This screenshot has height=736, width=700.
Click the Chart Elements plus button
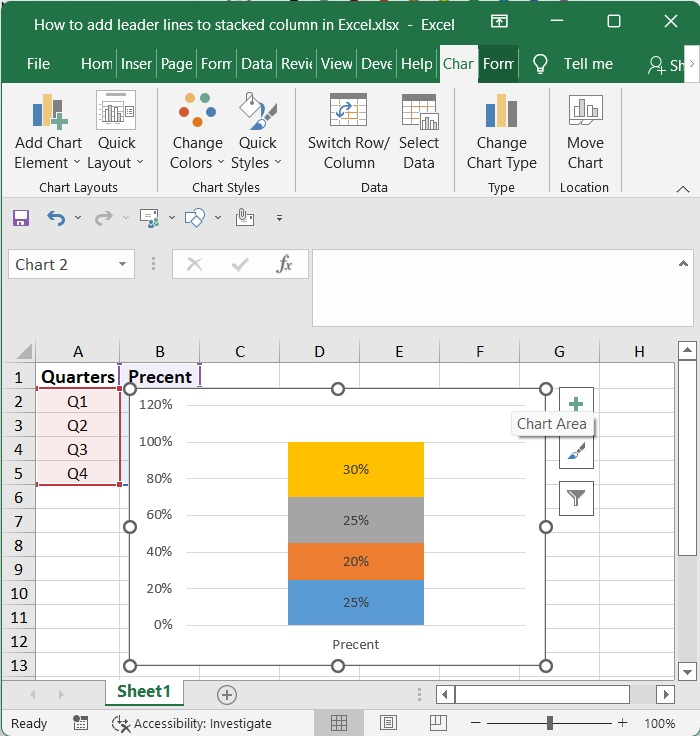pos(576,403)
